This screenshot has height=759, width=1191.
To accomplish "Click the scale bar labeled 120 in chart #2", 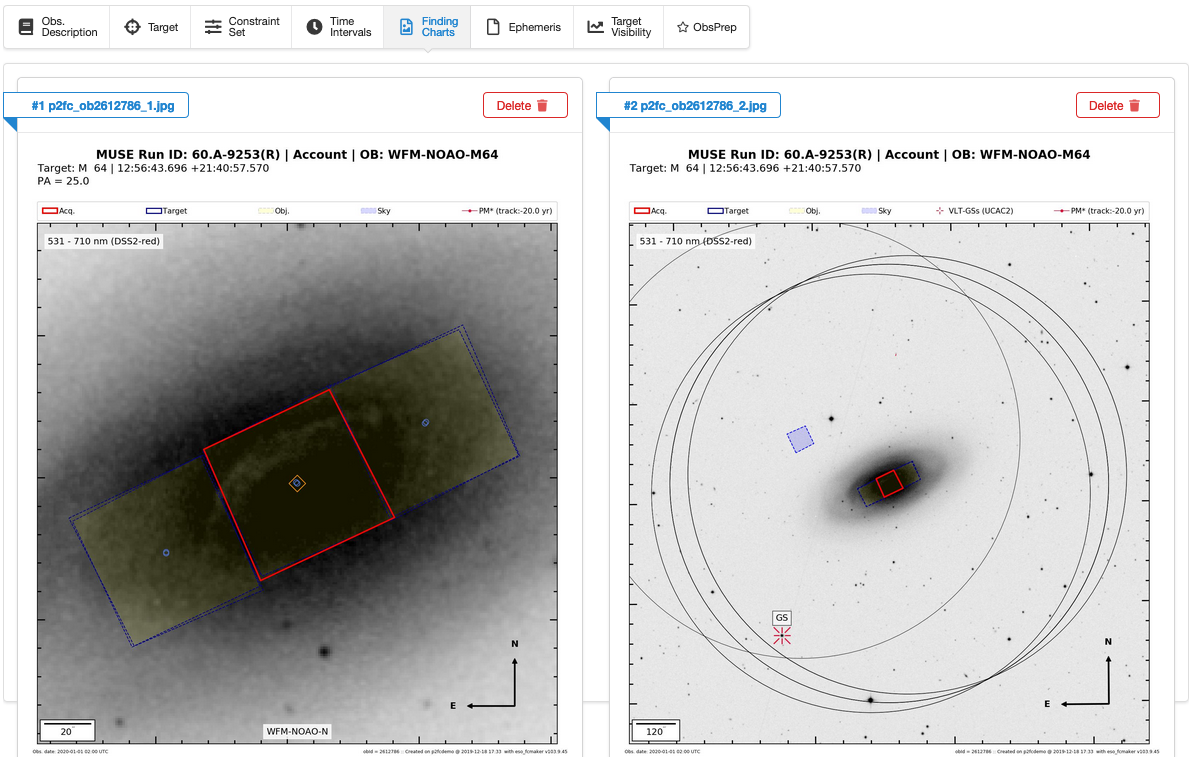I will pos(655,730).
